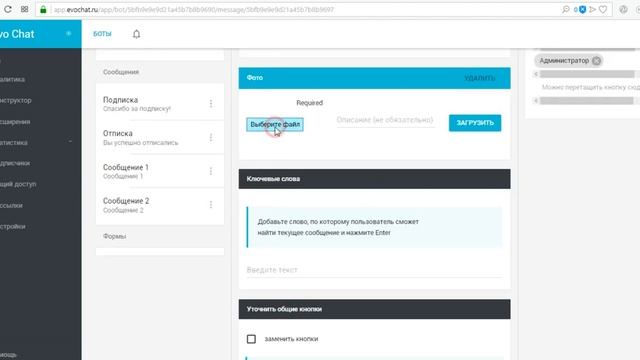Click the magnifier zoom icon in address bar
The image size is (640, 360).
click(566, 9)
